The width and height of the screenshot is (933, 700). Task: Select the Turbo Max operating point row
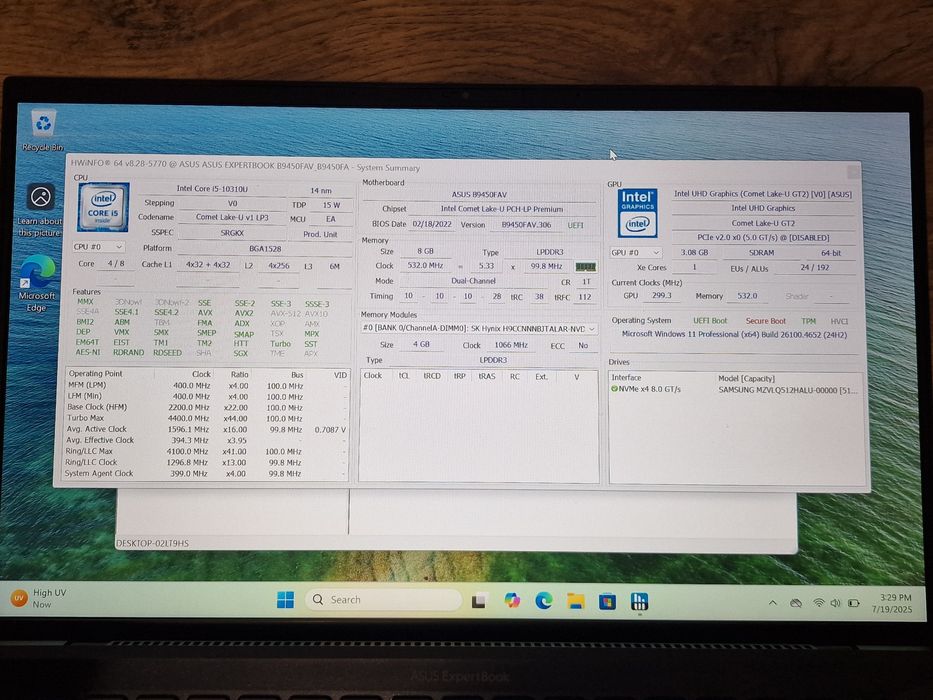point(206,418)
